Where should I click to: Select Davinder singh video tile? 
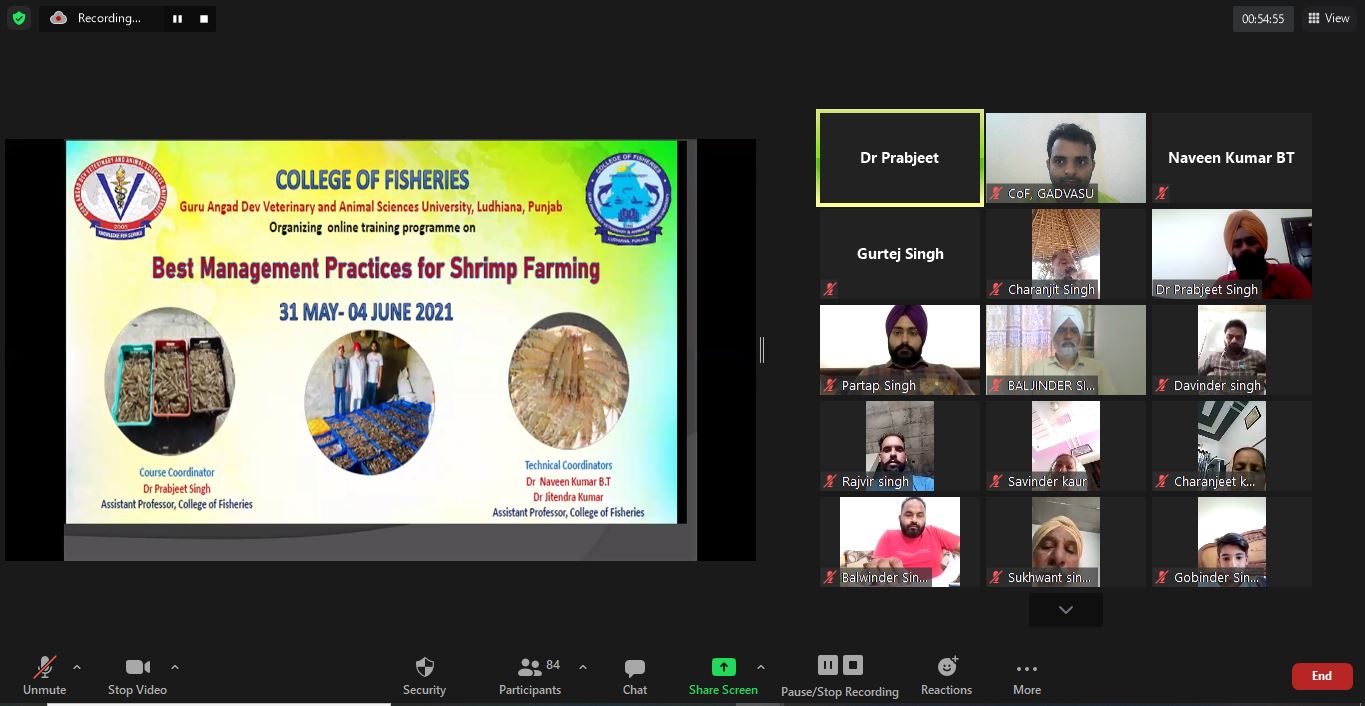coord(1232,350)
